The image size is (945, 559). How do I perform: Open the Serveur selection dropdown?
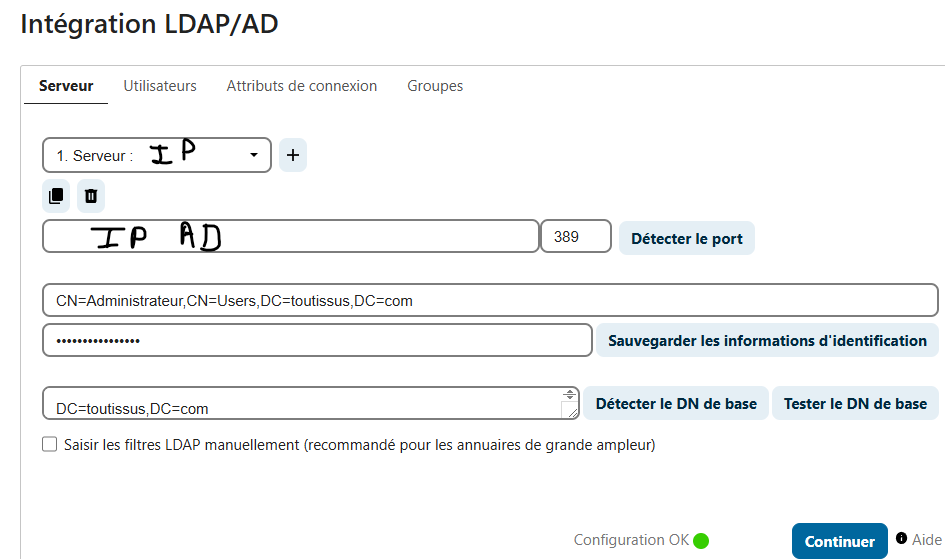click(157, 155)
